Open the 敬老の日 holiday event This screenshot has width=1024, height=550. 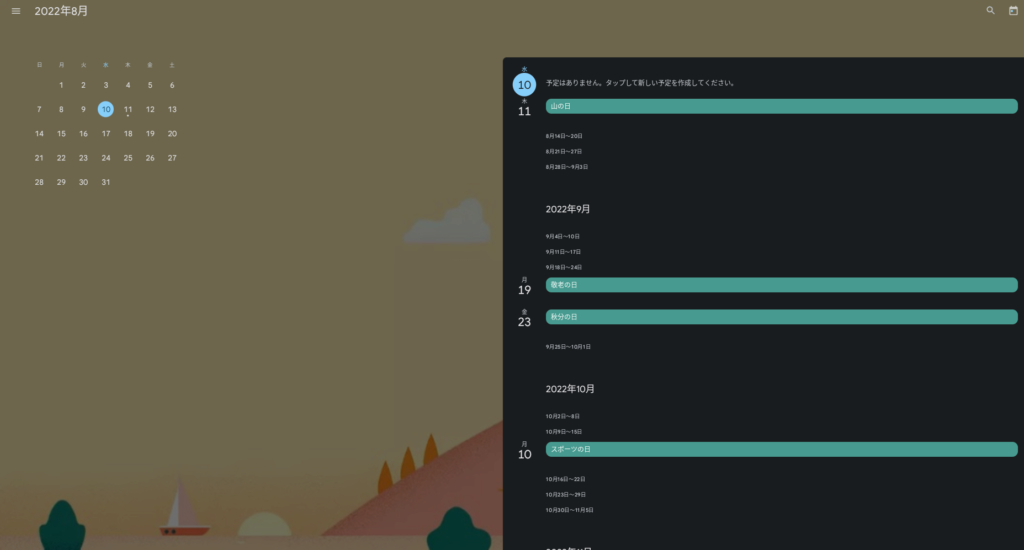pos(782,285)
